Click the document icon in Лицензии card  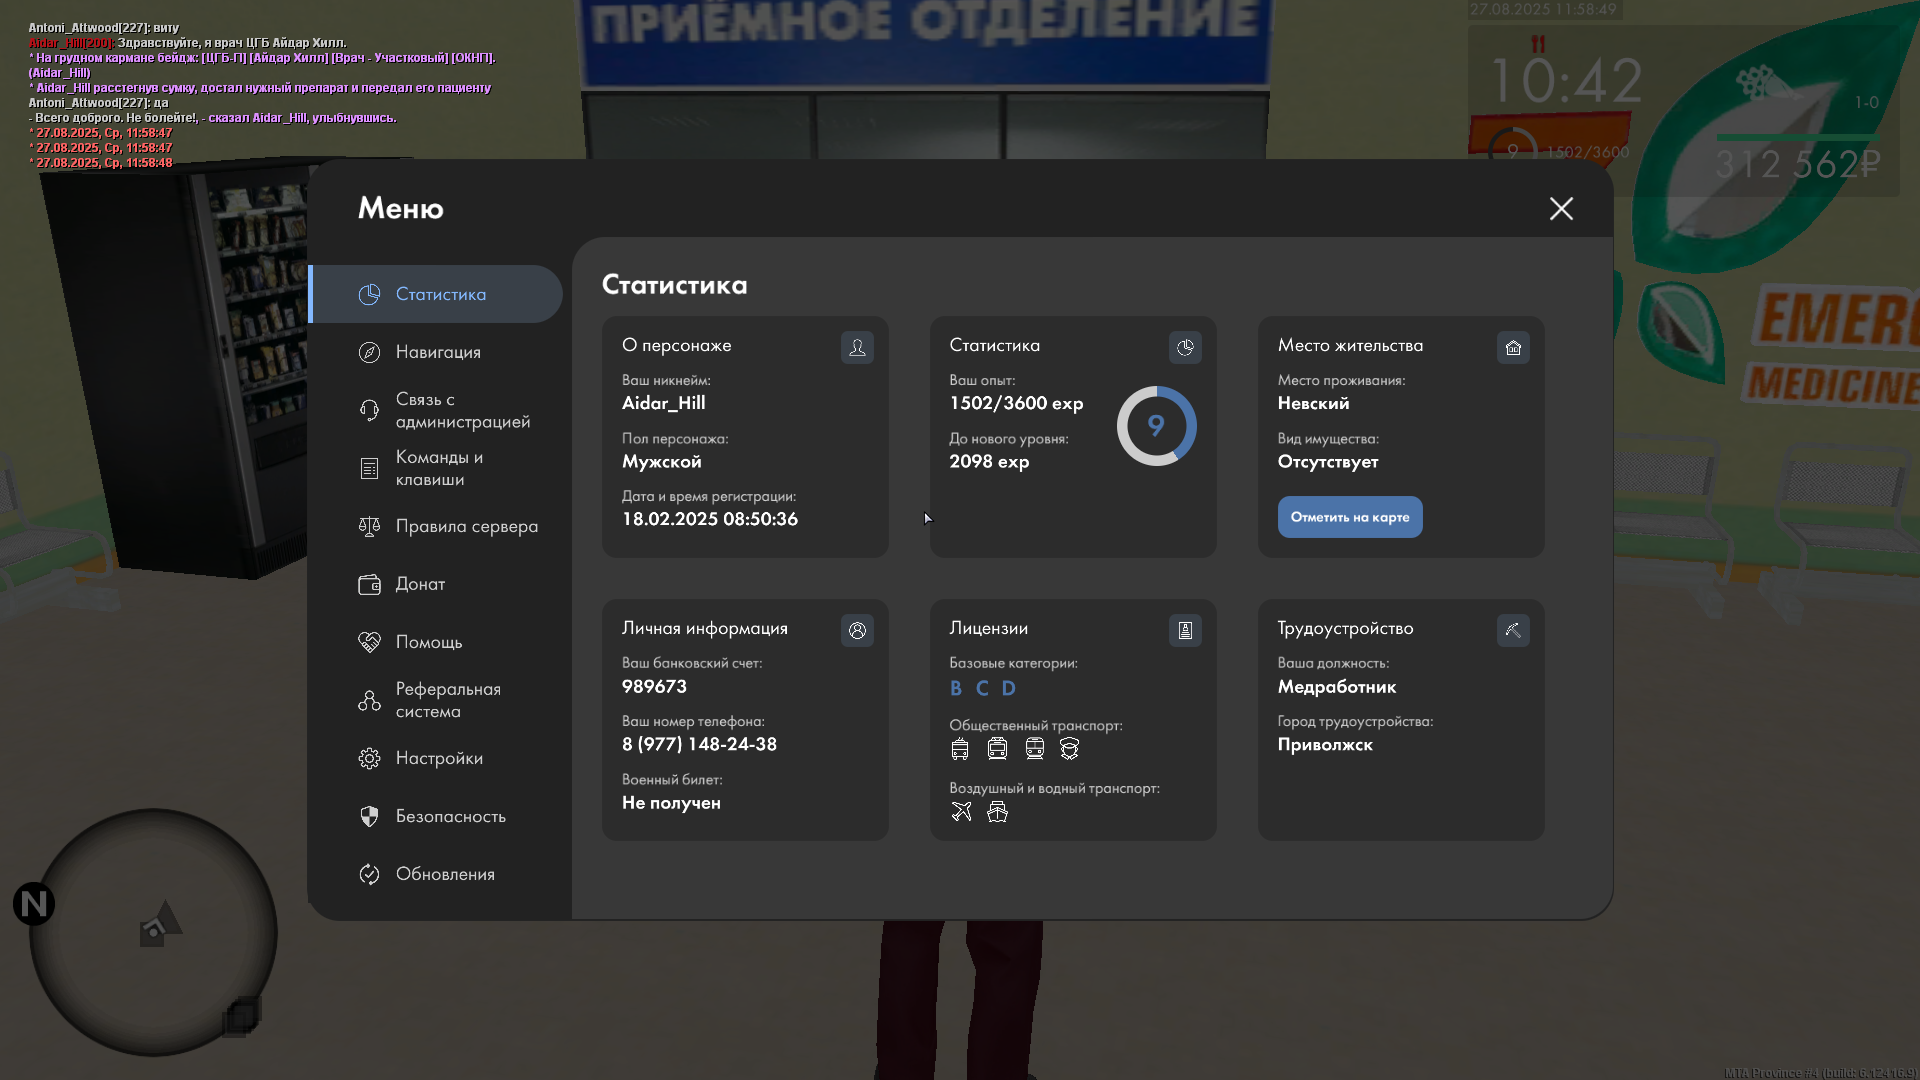(x=1185, y=630)
